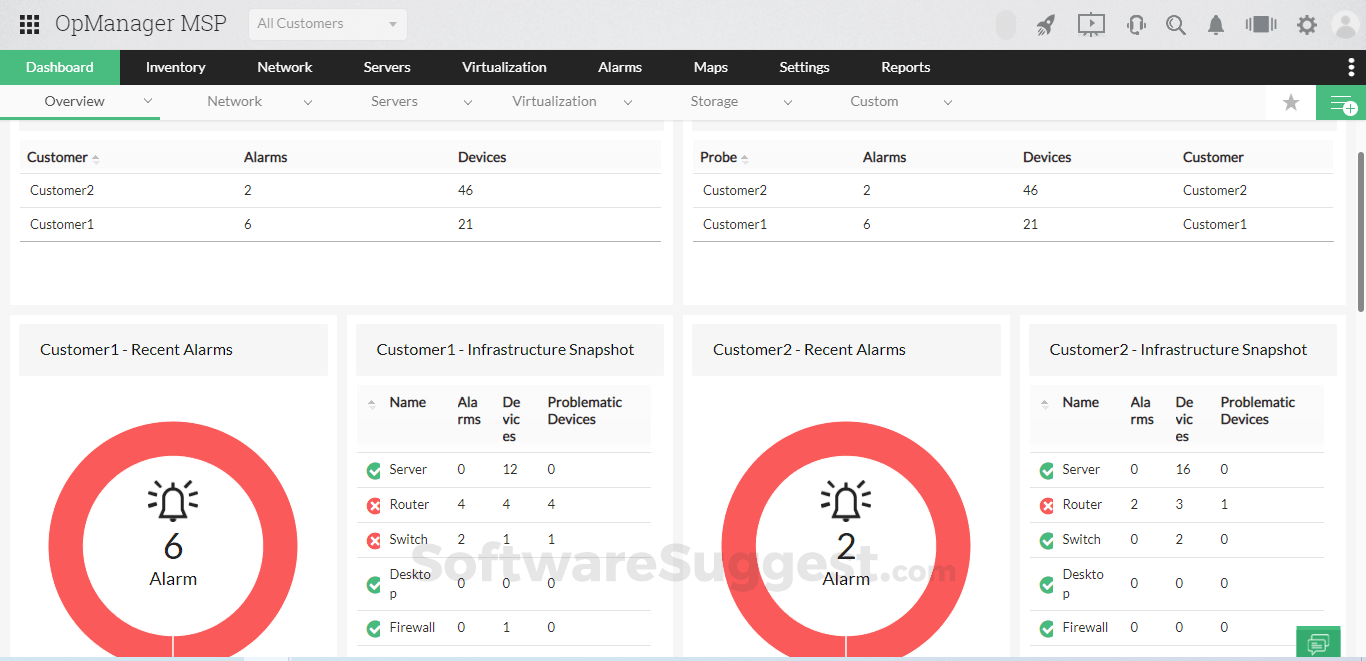Click the 6 Alarm circle for Customer1

pos(173,546)
